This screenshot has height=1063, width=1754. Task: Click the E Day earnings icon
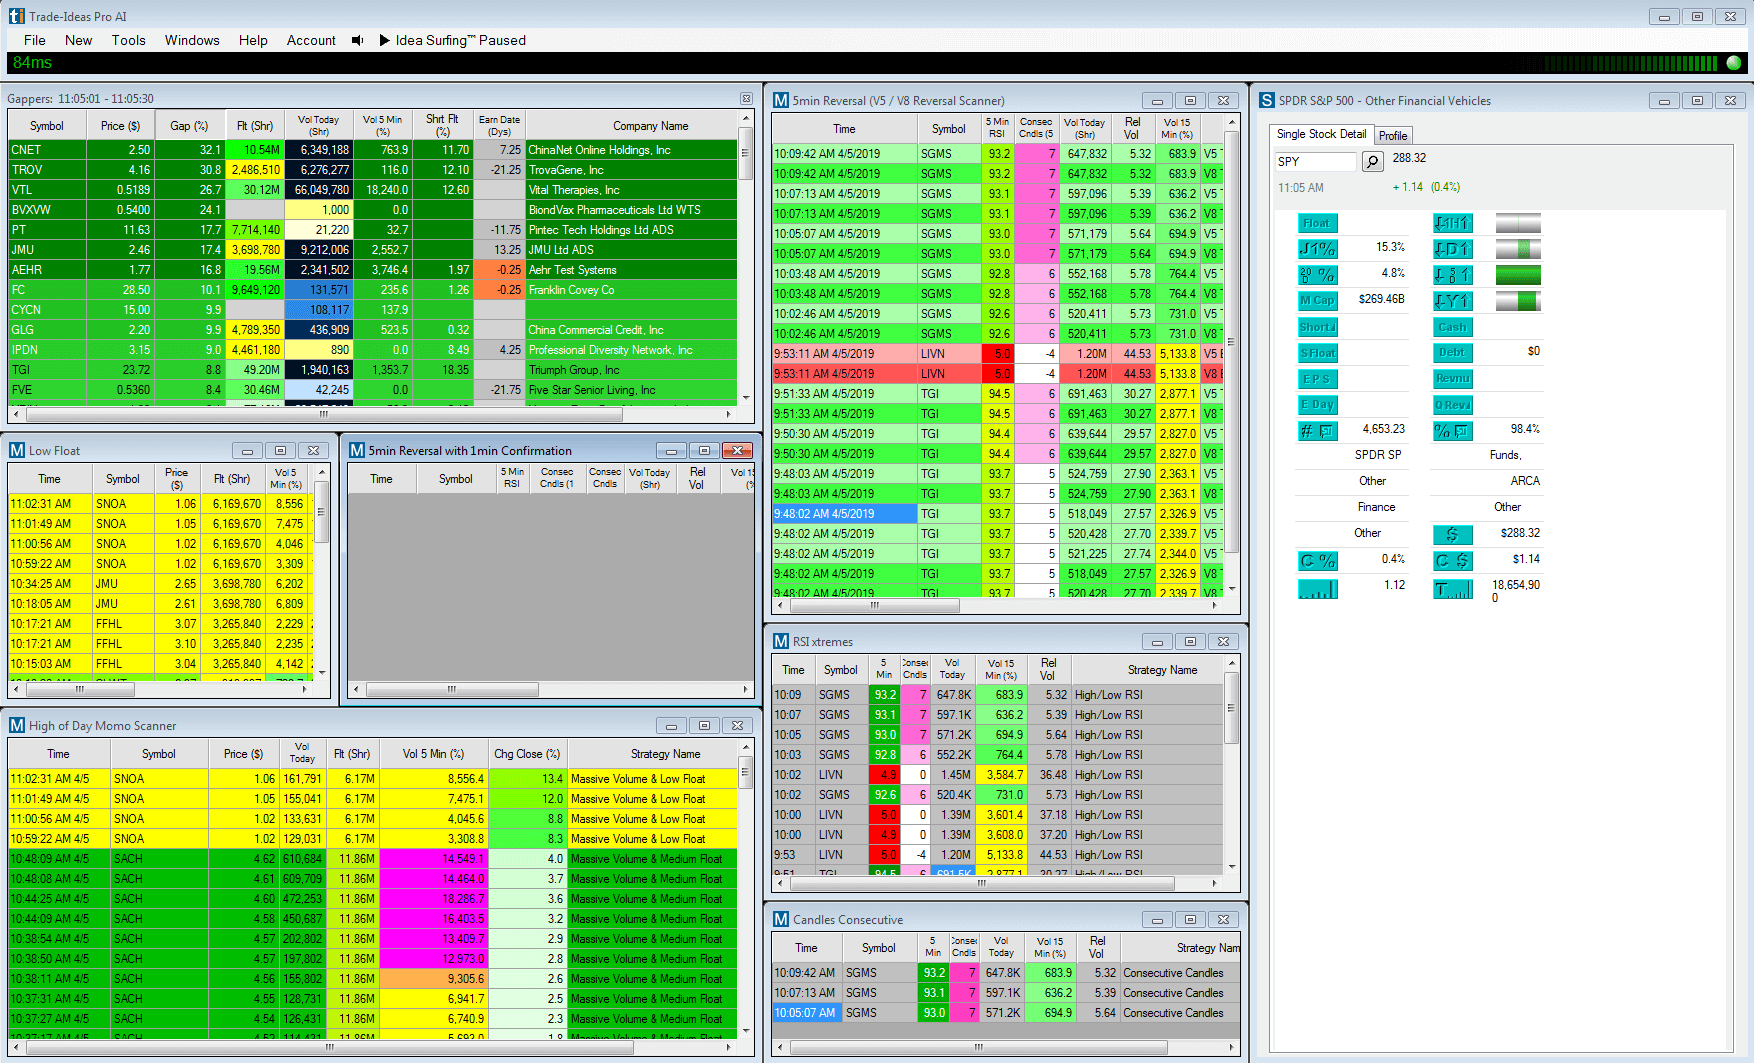point(1317,405)
